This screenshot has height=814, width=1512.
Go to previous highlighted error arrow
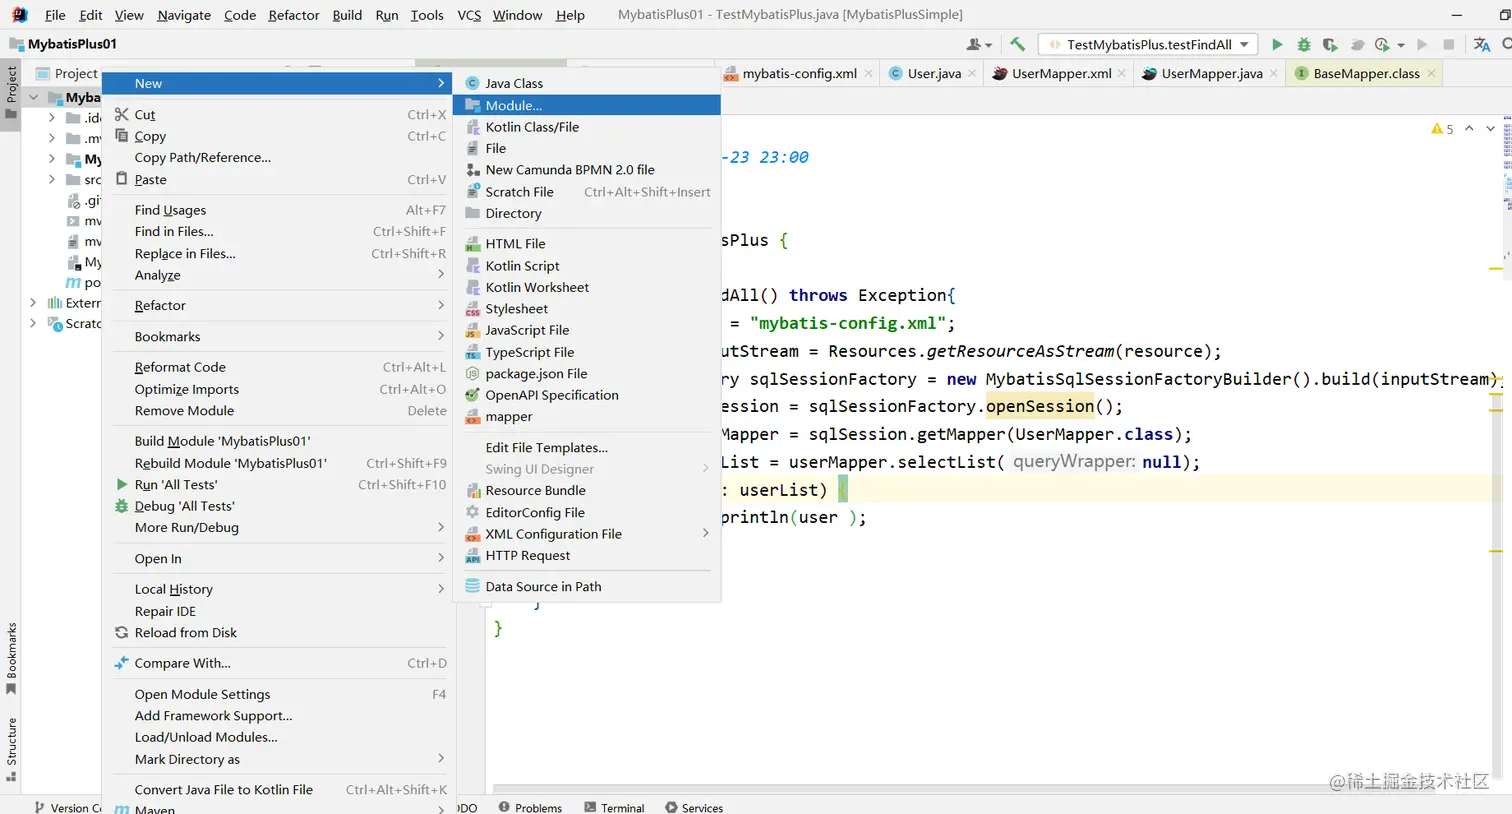[1469, 129]
